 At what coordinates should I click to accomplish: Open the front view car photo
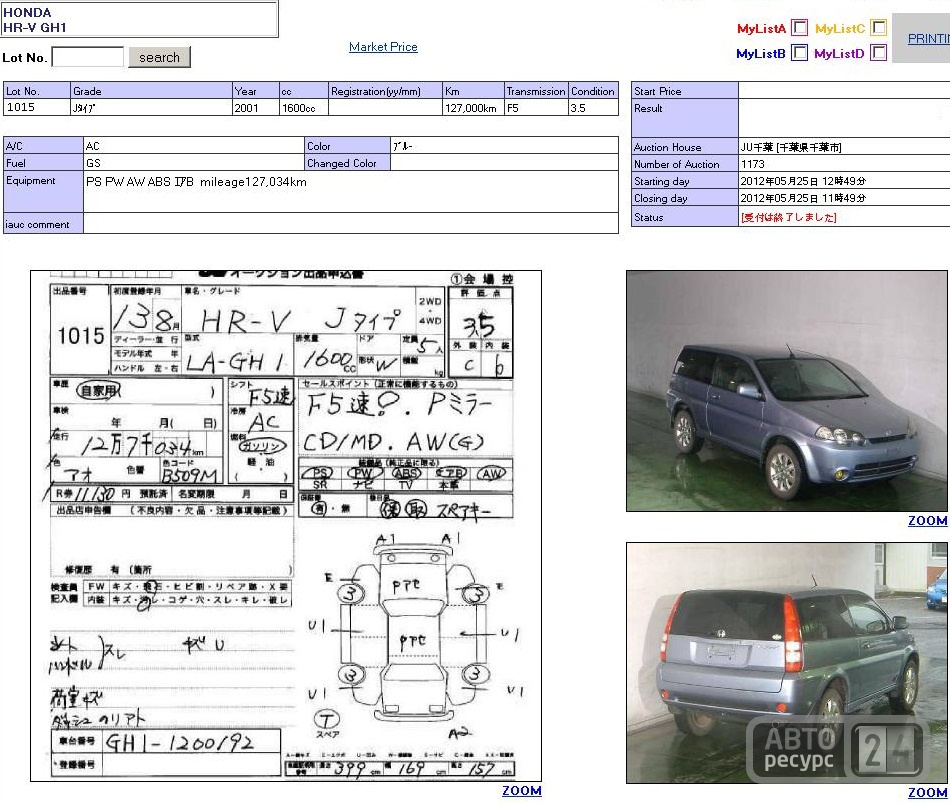click(x=786, y=391)
